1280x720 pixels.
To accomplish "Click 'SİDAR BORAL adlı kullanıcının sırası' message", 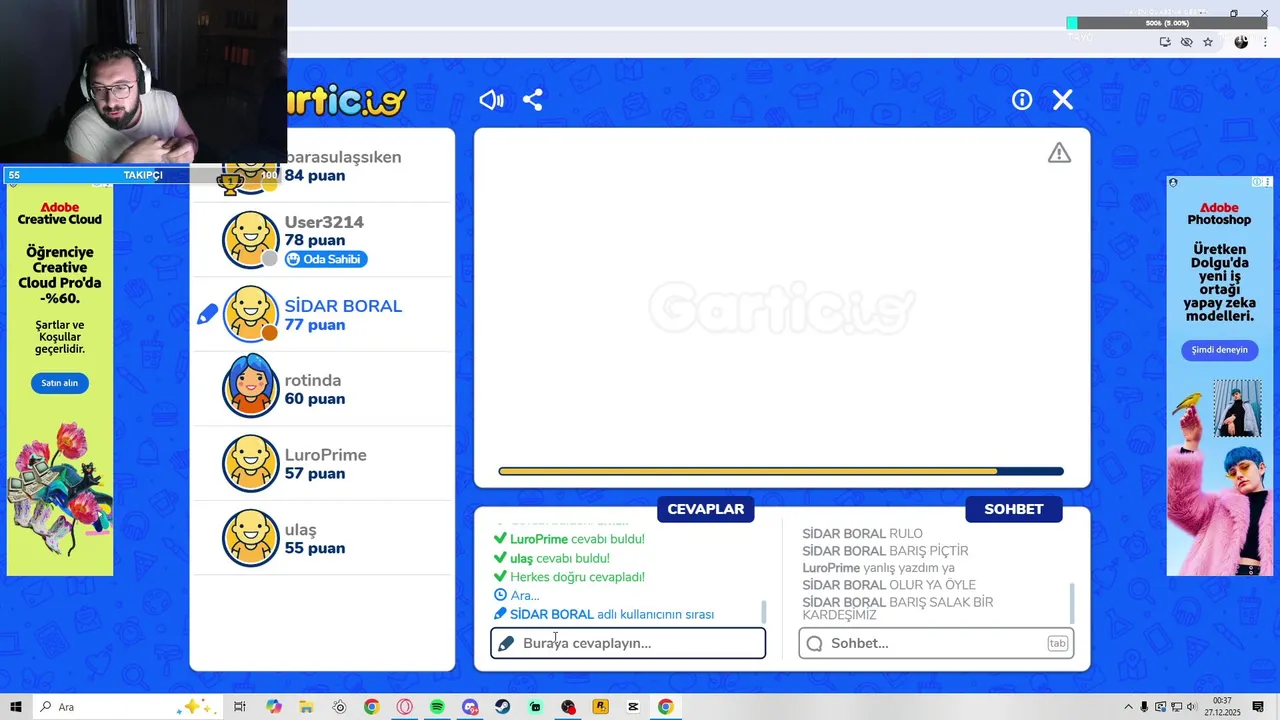I will [x=612, y=614].
